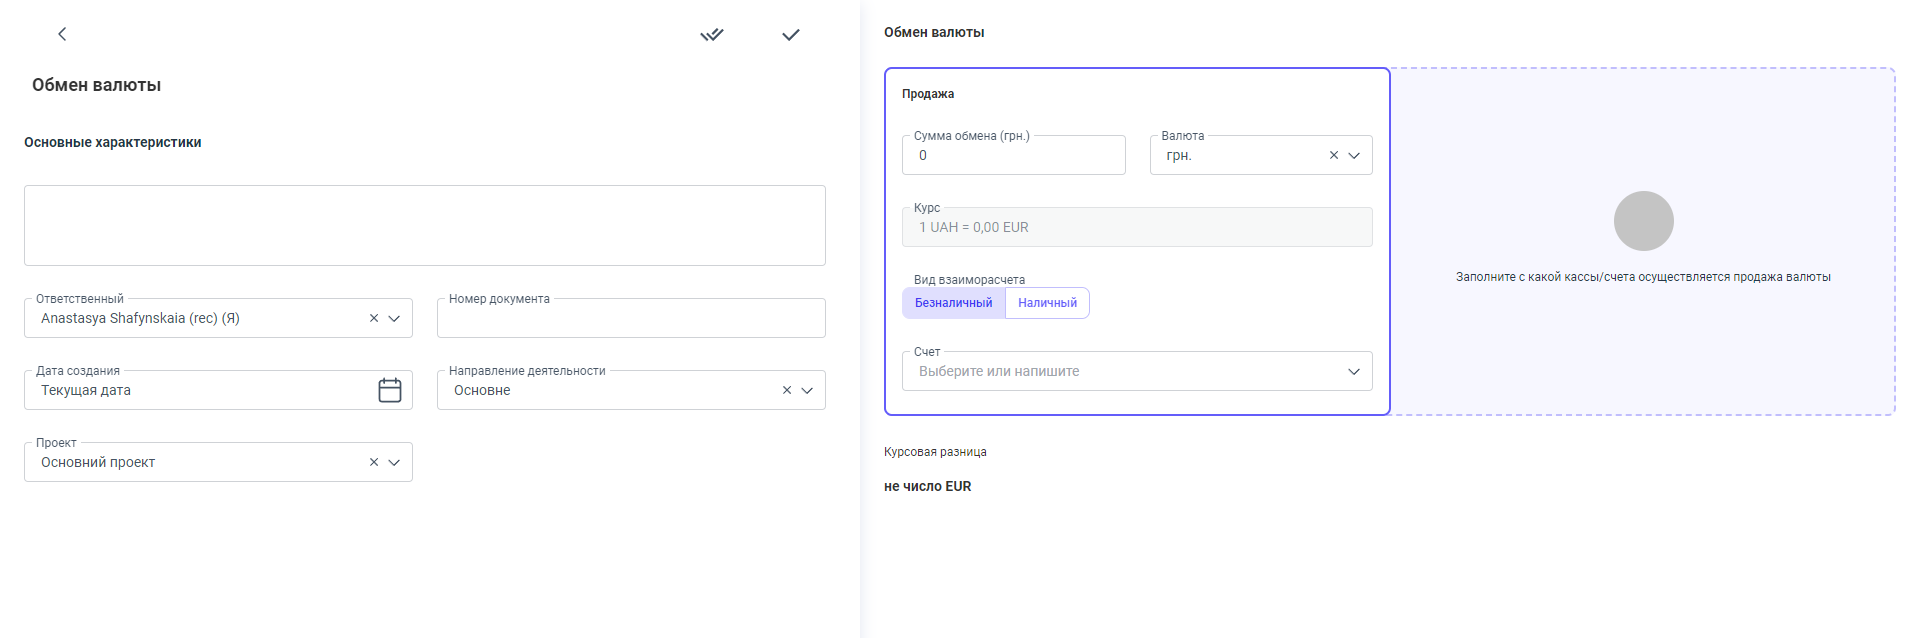Expand the Ответственный dropdown
This screenshot has width=1907, height=638.
394,318
